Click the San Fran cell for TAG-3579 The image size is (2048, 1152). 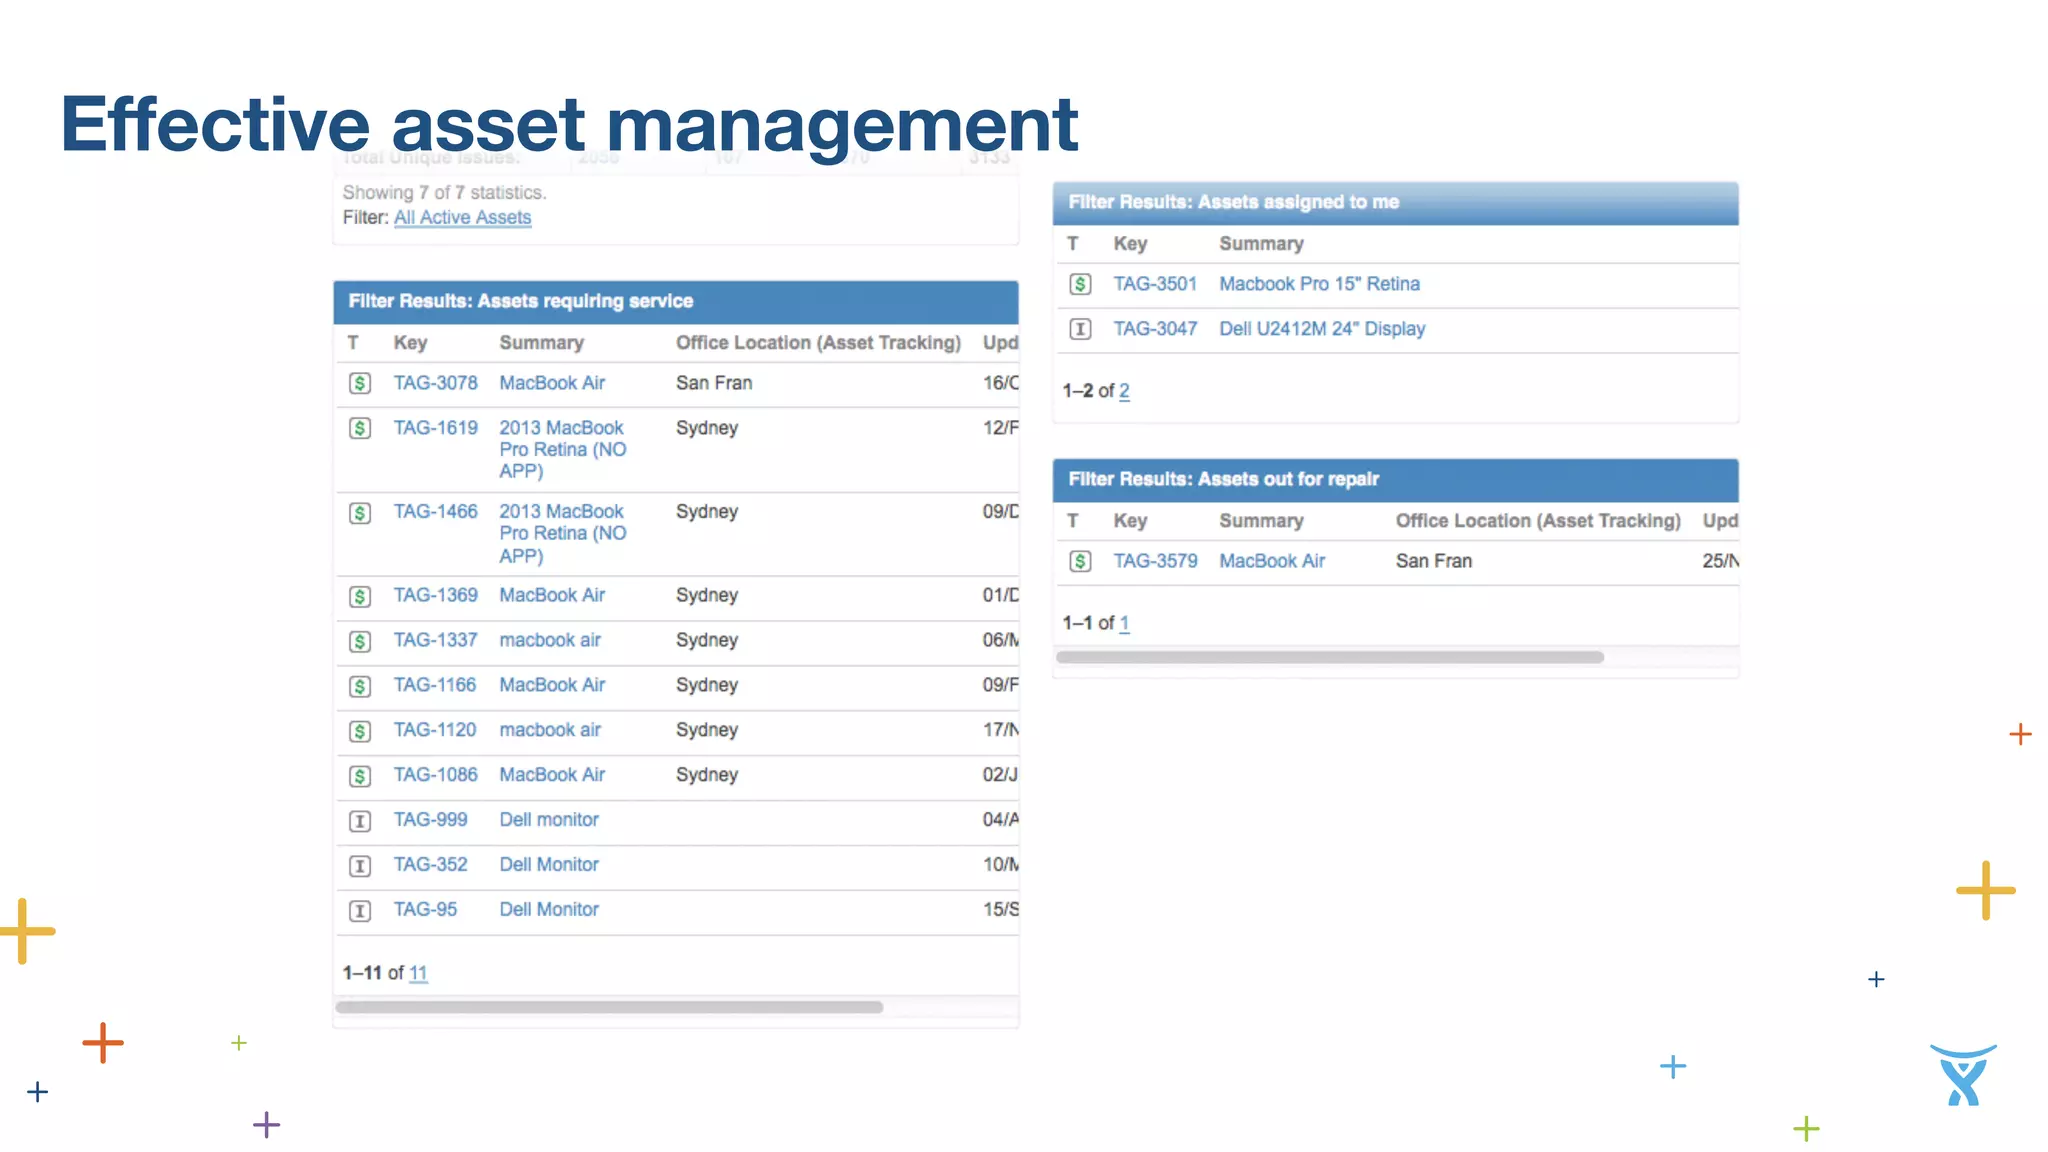[1434, 561]
